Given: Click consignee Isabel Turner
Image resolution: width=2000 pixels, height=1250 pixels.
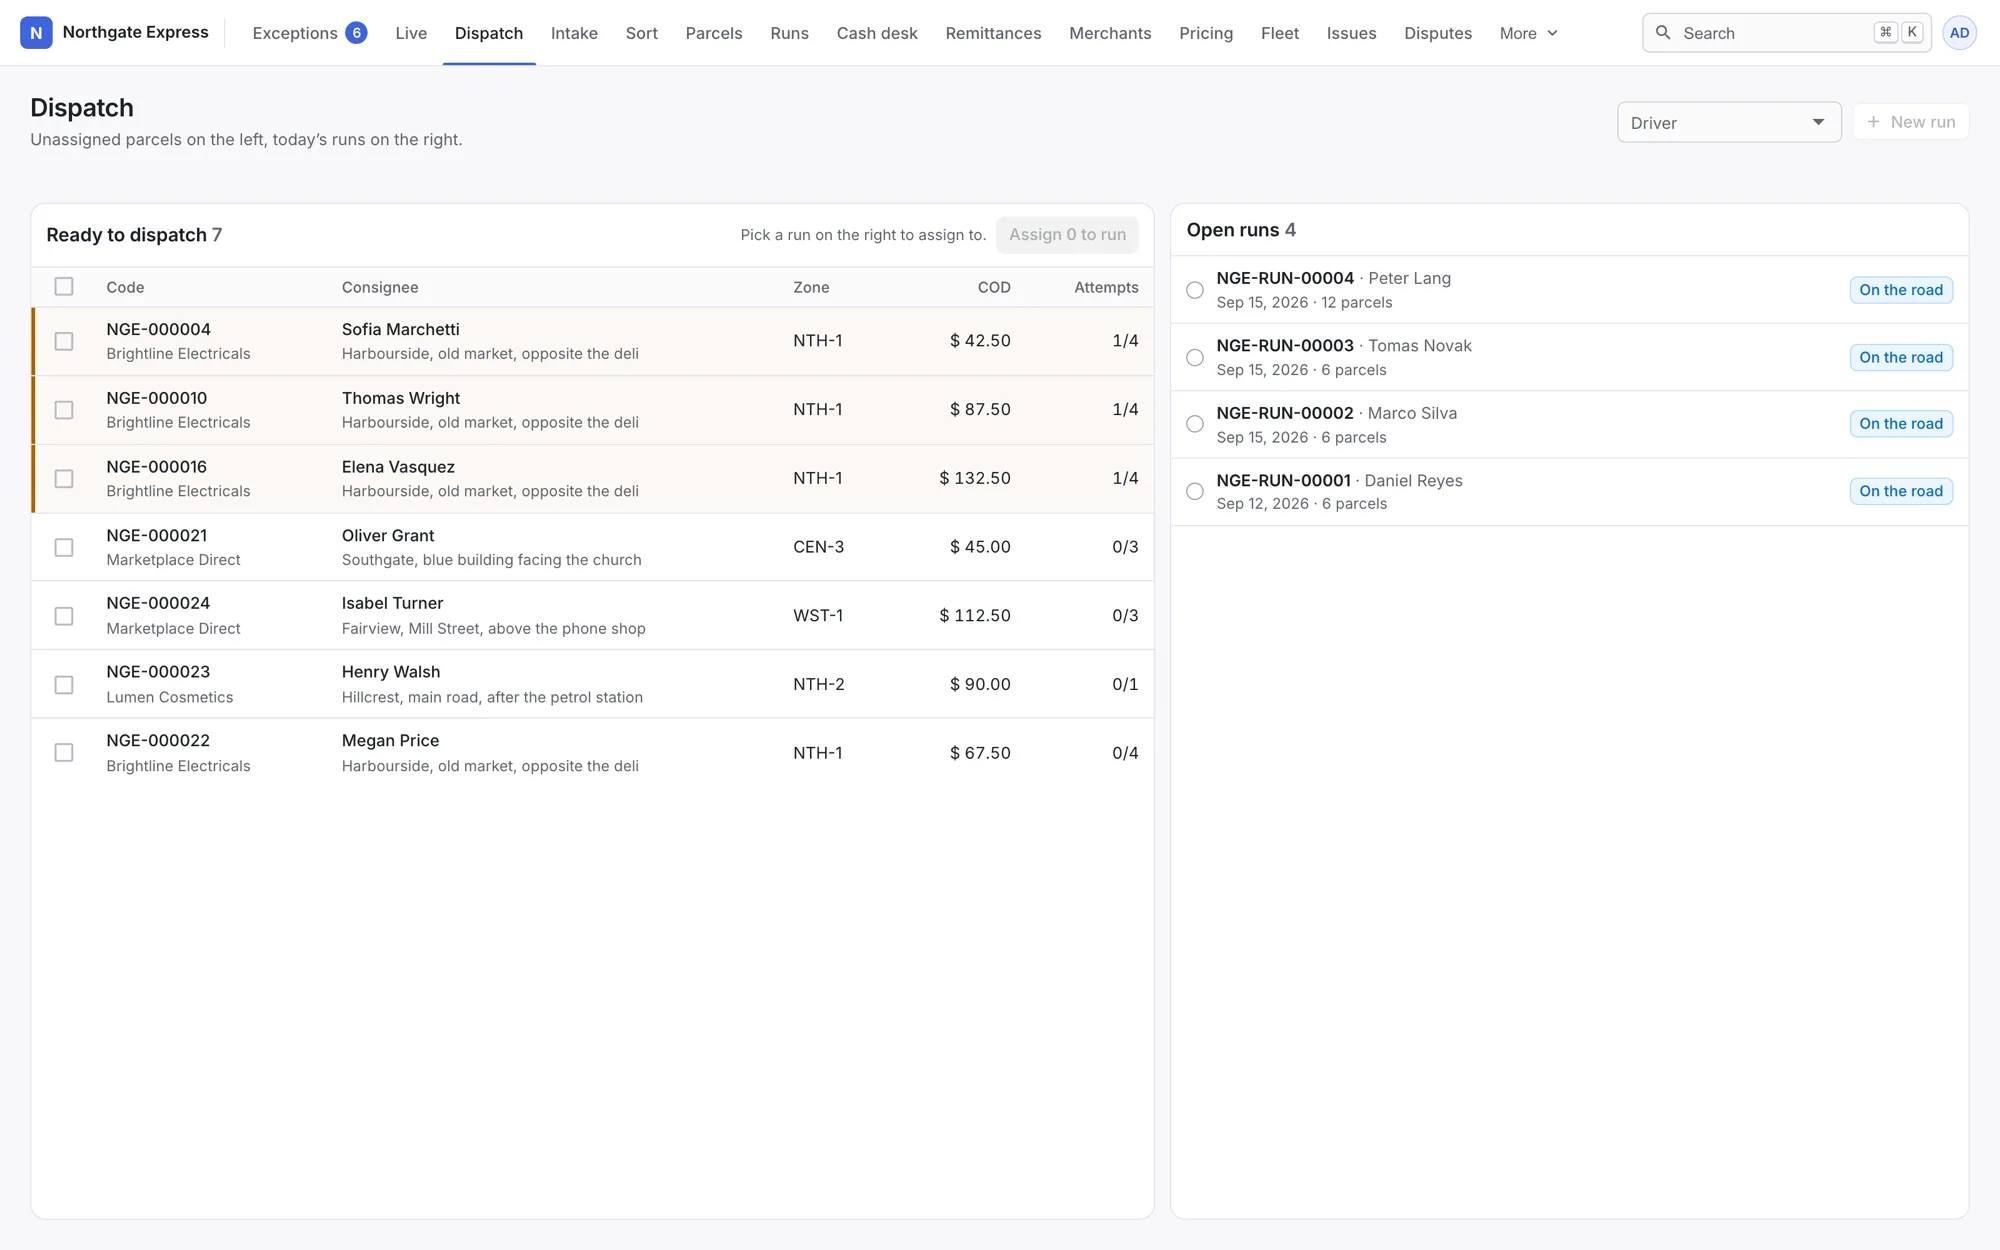Looking at the screenshot, I should click(392, 603).
